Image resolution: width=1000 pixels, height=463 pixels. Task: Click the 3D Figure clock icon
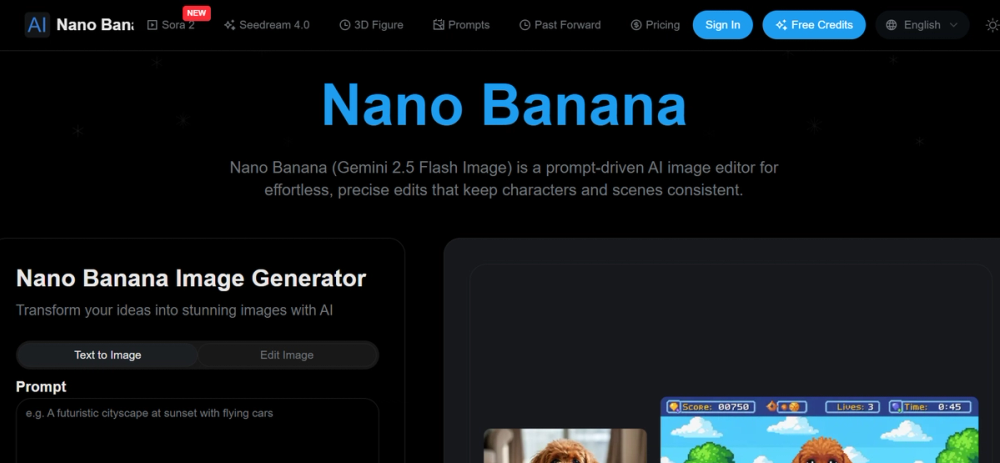pos(344,25)
